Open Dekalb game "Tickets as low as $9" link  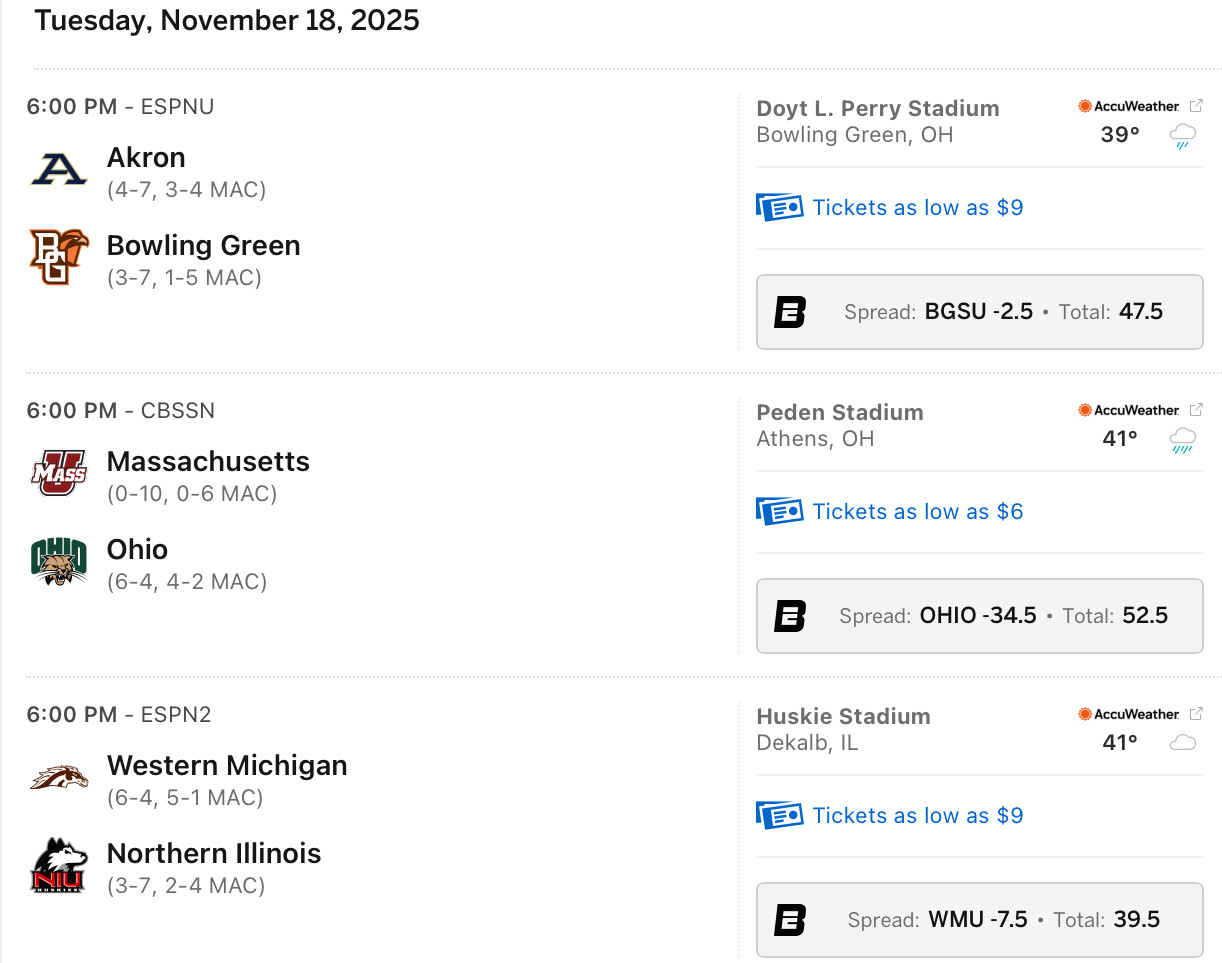click(x=917, y=815)
